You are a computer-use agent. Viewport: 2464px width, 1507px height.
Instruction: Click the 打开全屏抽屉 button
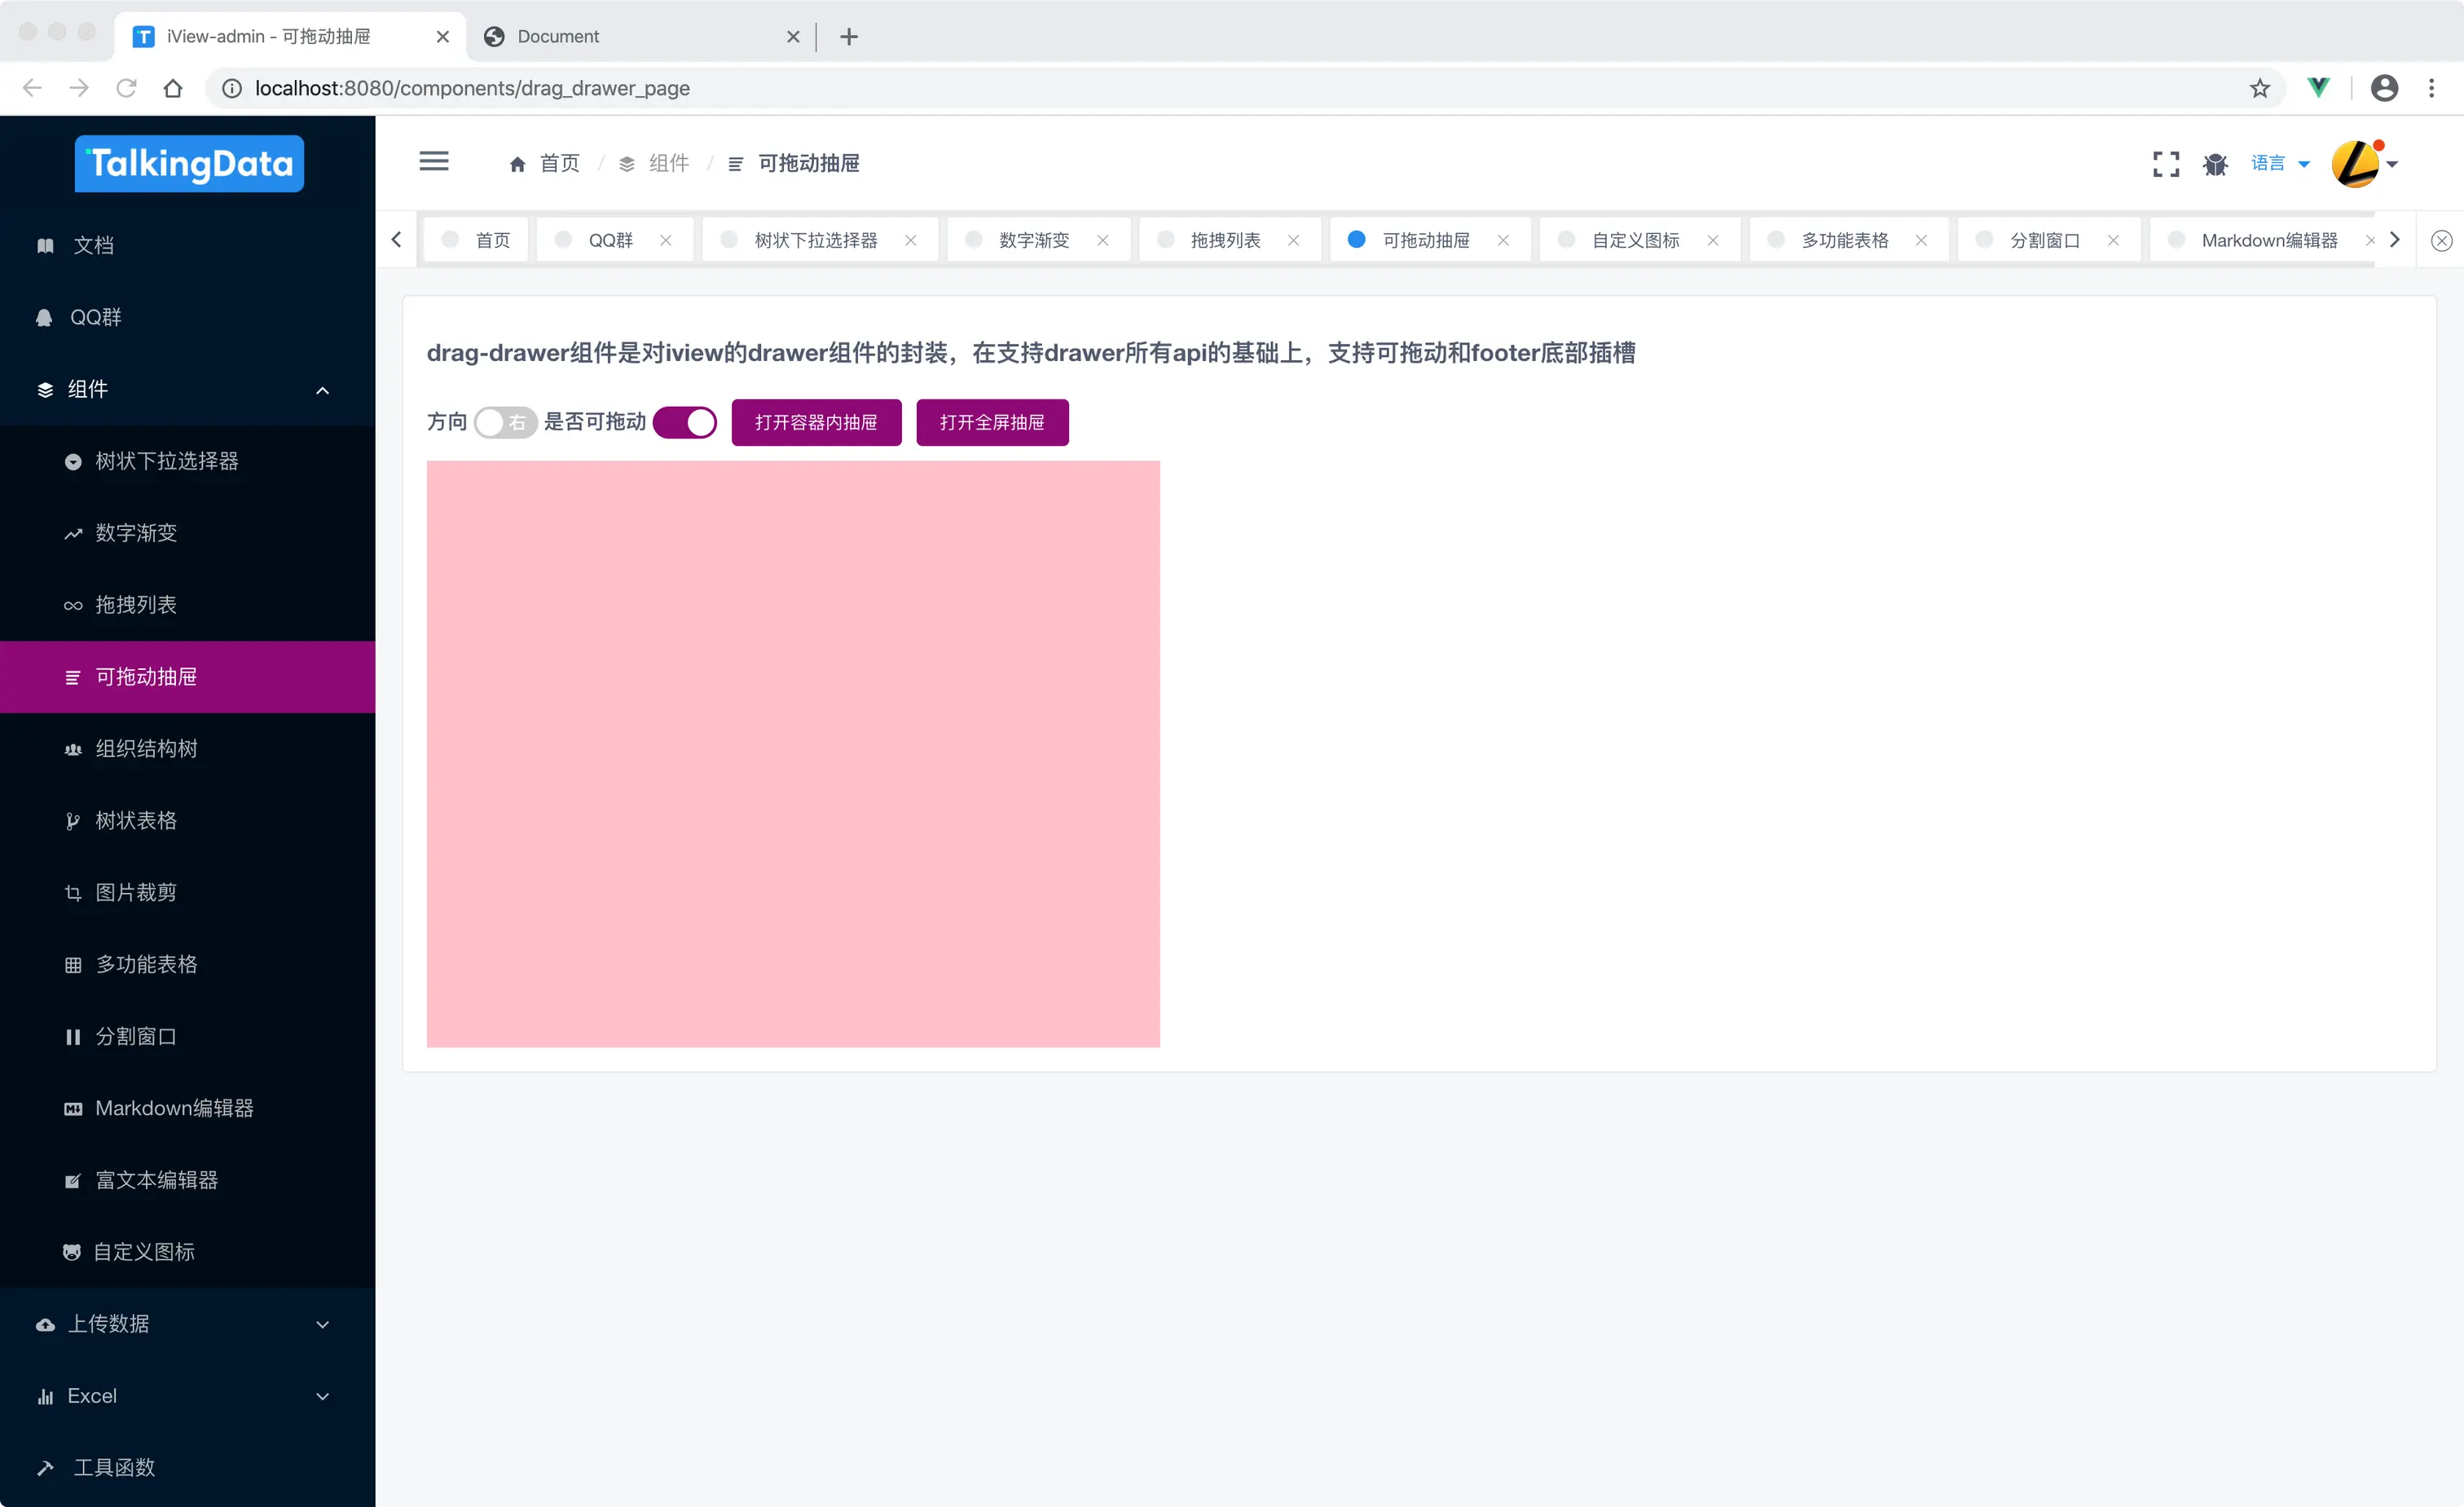click(x=991, y=422)
